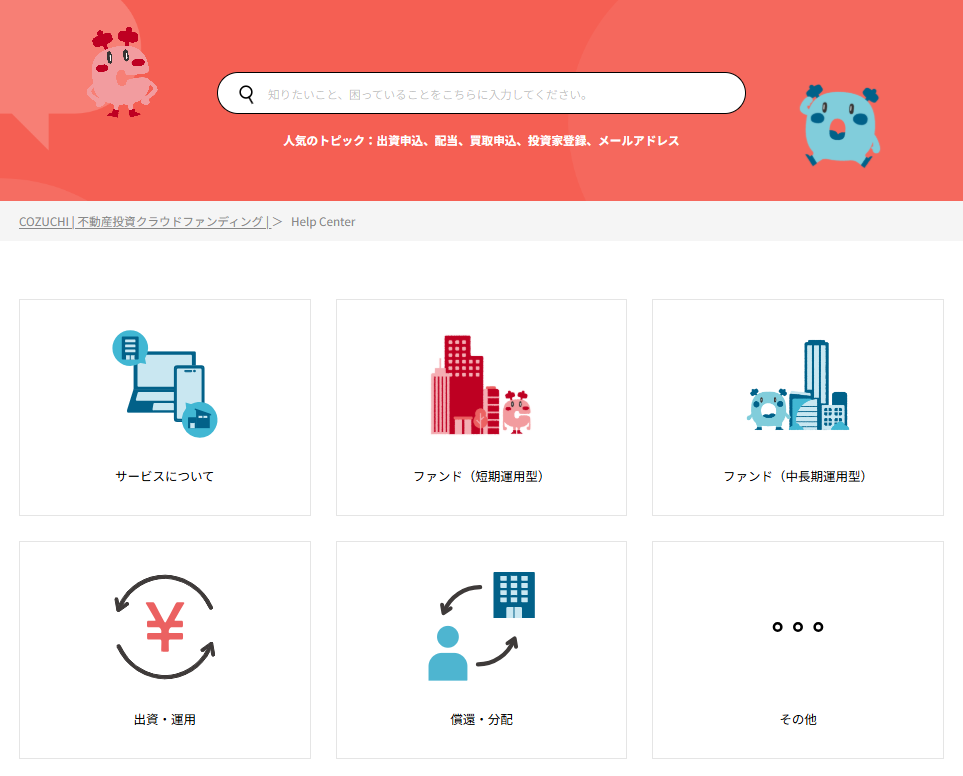
Task: Click the pink mascot character in banner
Action: 122,72
